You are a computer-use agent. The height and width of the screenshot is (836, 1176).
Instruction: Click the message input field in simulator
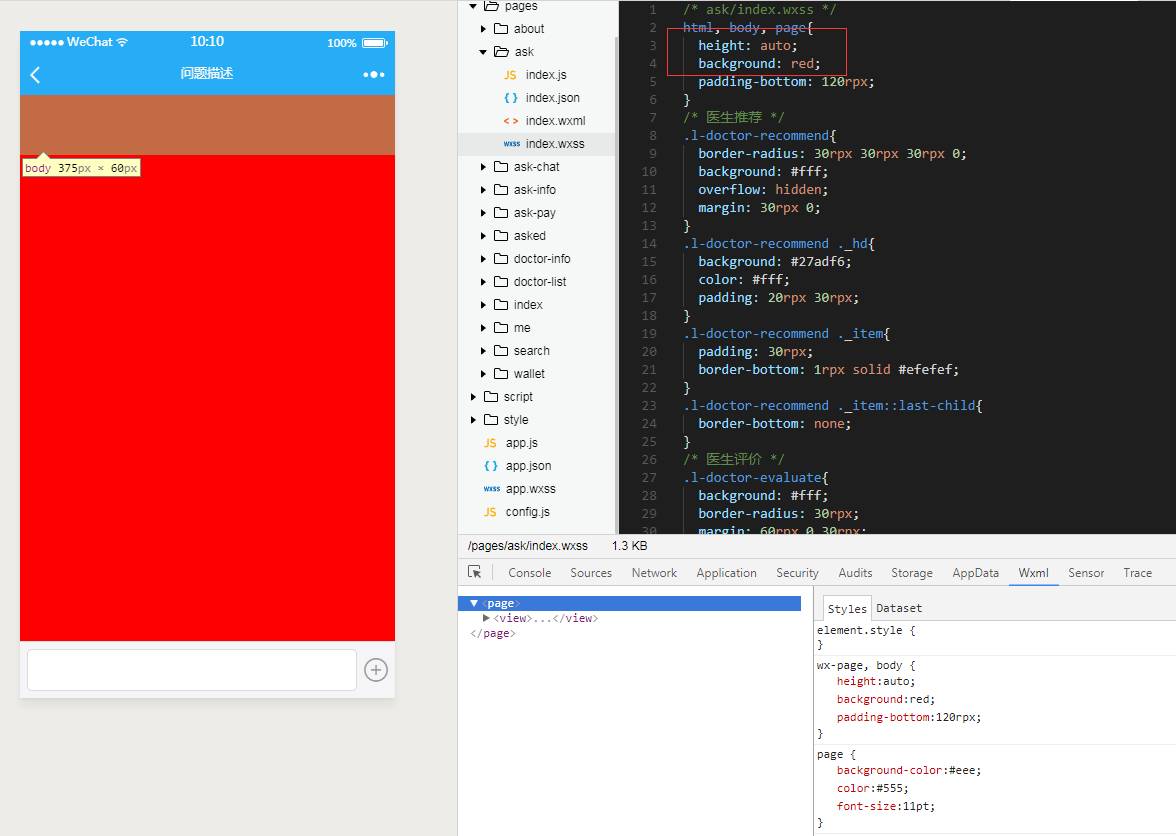[x=192, y=670]
